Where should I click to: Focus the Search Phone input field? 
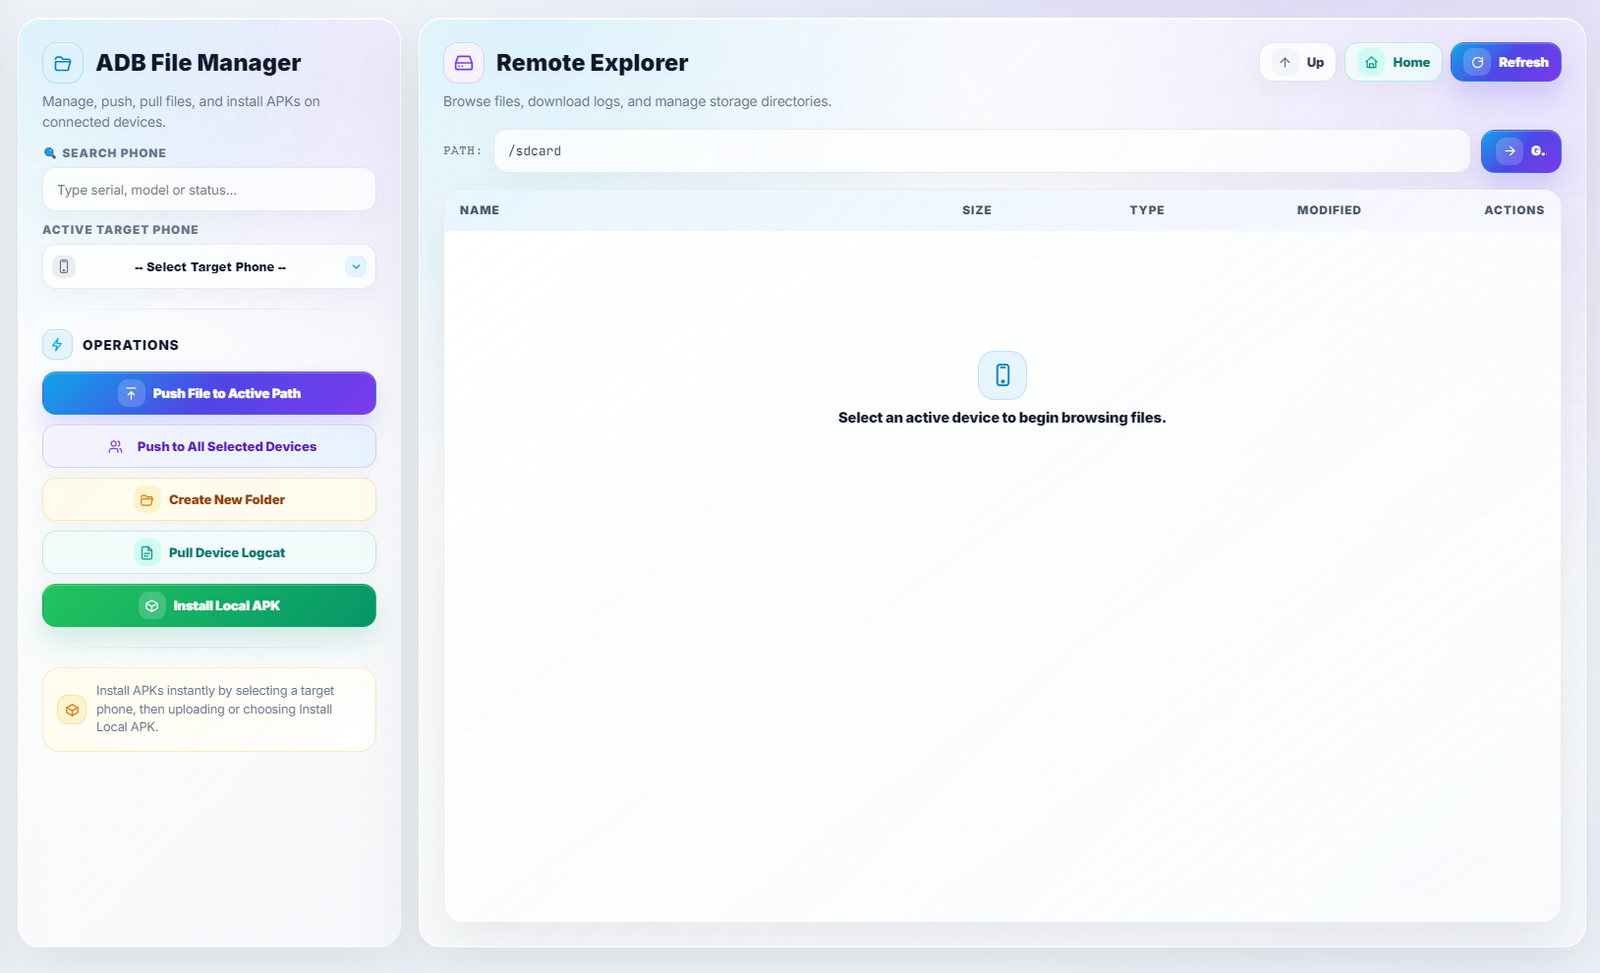coord(209,190)
